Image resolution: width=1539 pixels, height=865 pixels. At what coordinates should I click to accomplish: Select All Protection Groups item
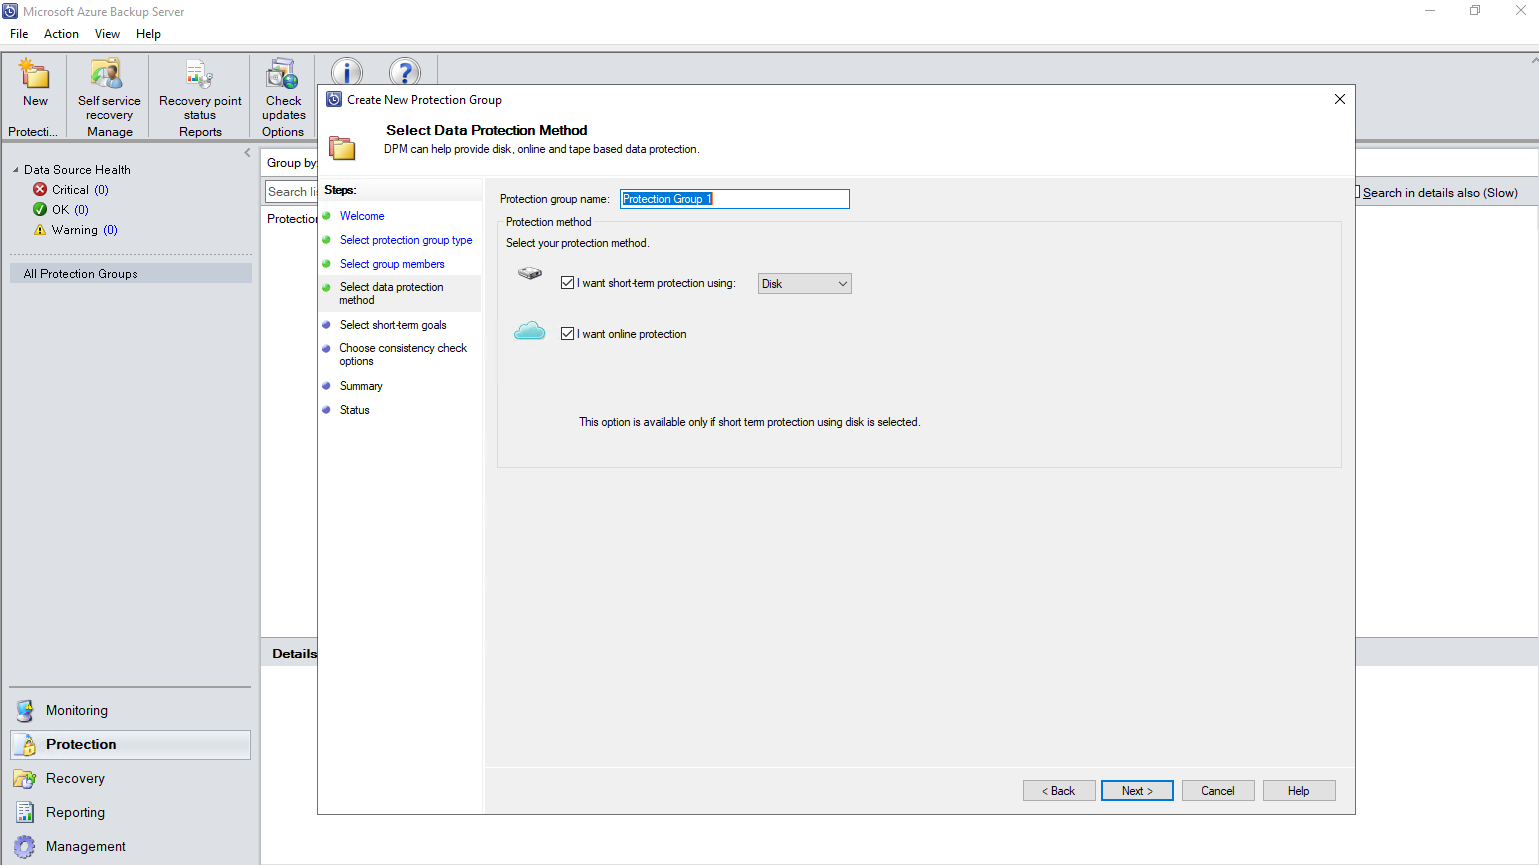(131, 274)
